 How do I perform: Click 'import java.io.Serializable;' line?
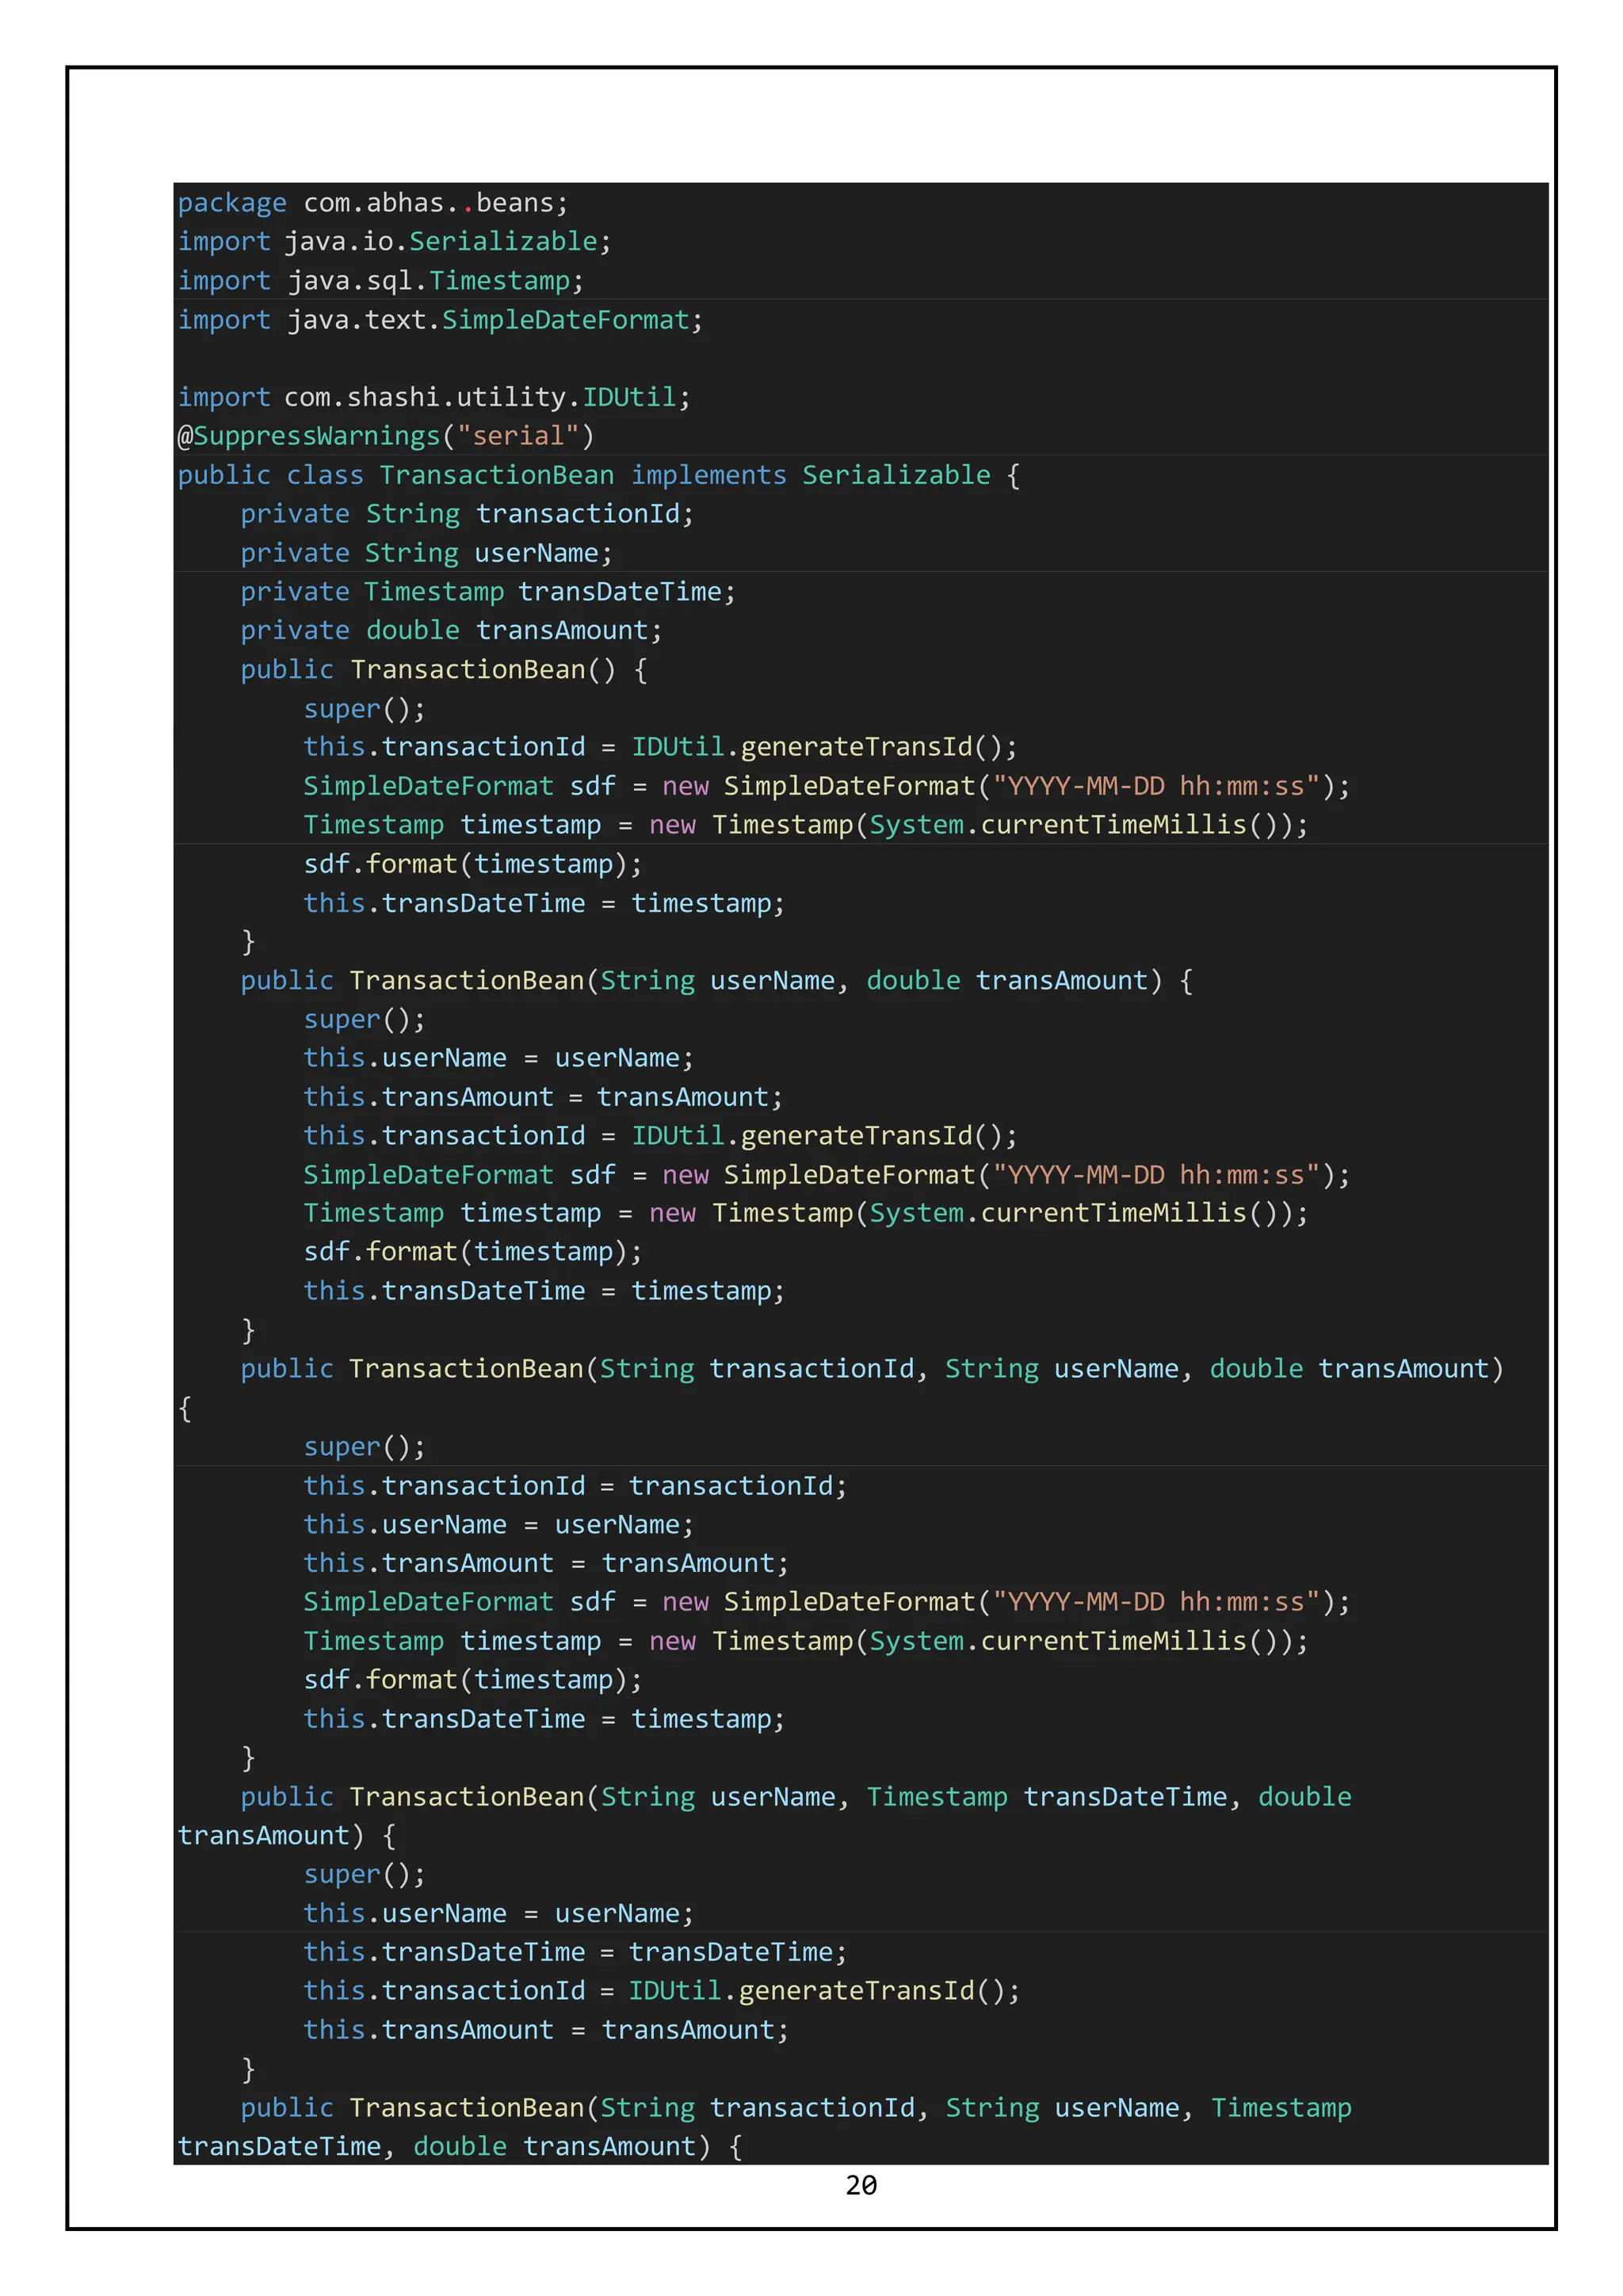(x=394, y=242)
